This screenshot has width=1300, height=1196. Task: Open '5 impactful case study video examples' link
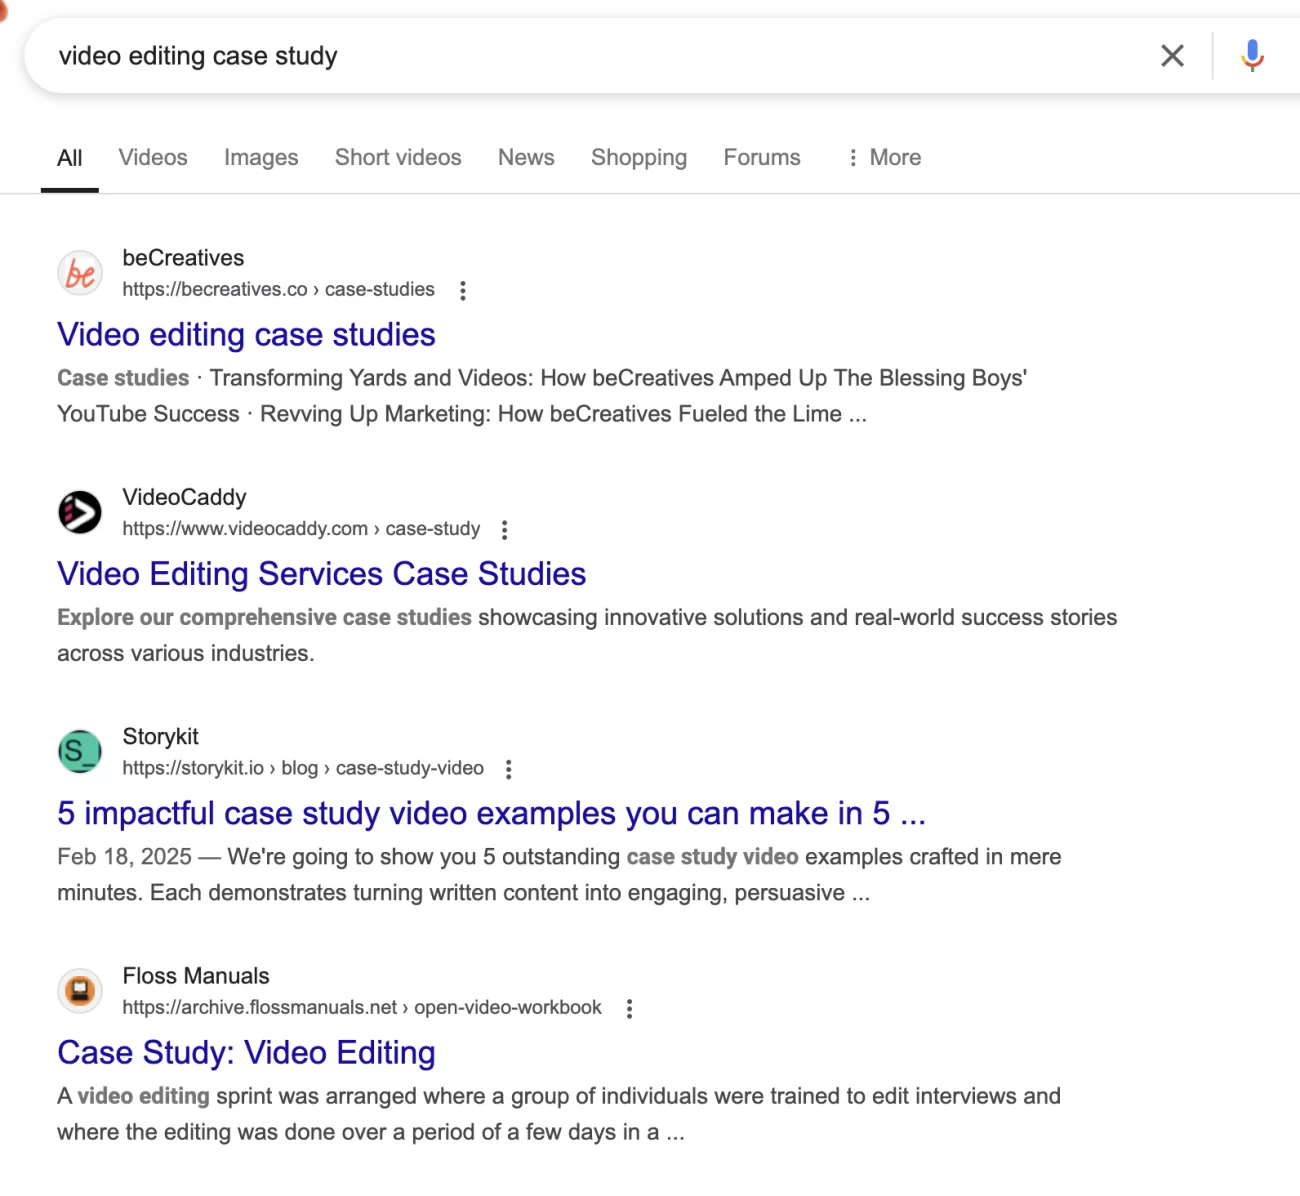pyautogui.click(x=492, y=813)
